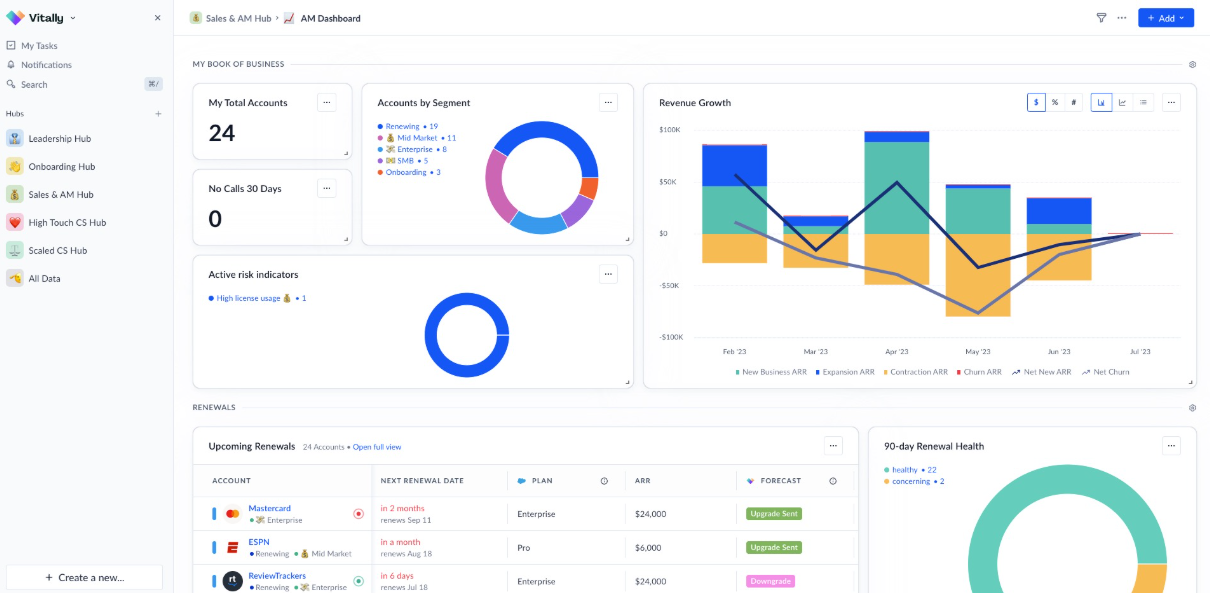Click High license usage risk indicator
The height and width of the screenshot is (593, 1210).
pyautogui.click(x=257, y=298)
